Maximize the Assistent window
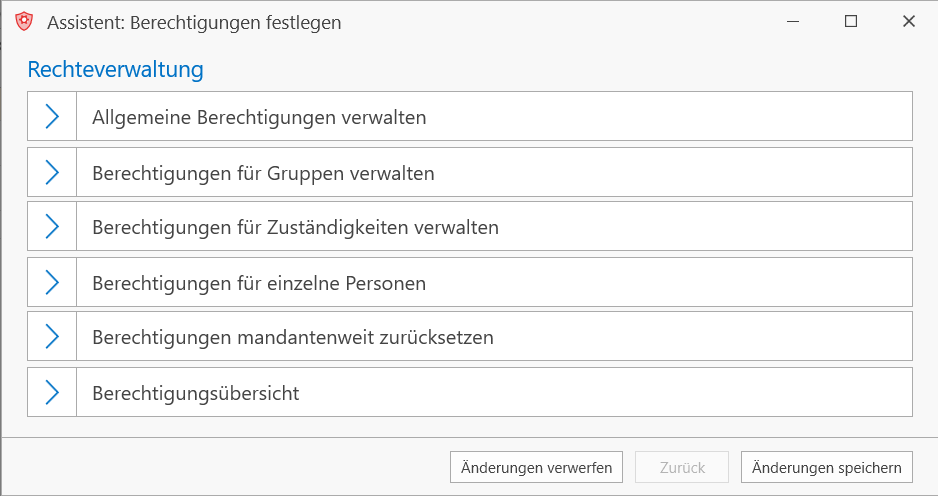The image size is (938, 496). (x=851, y=22)
